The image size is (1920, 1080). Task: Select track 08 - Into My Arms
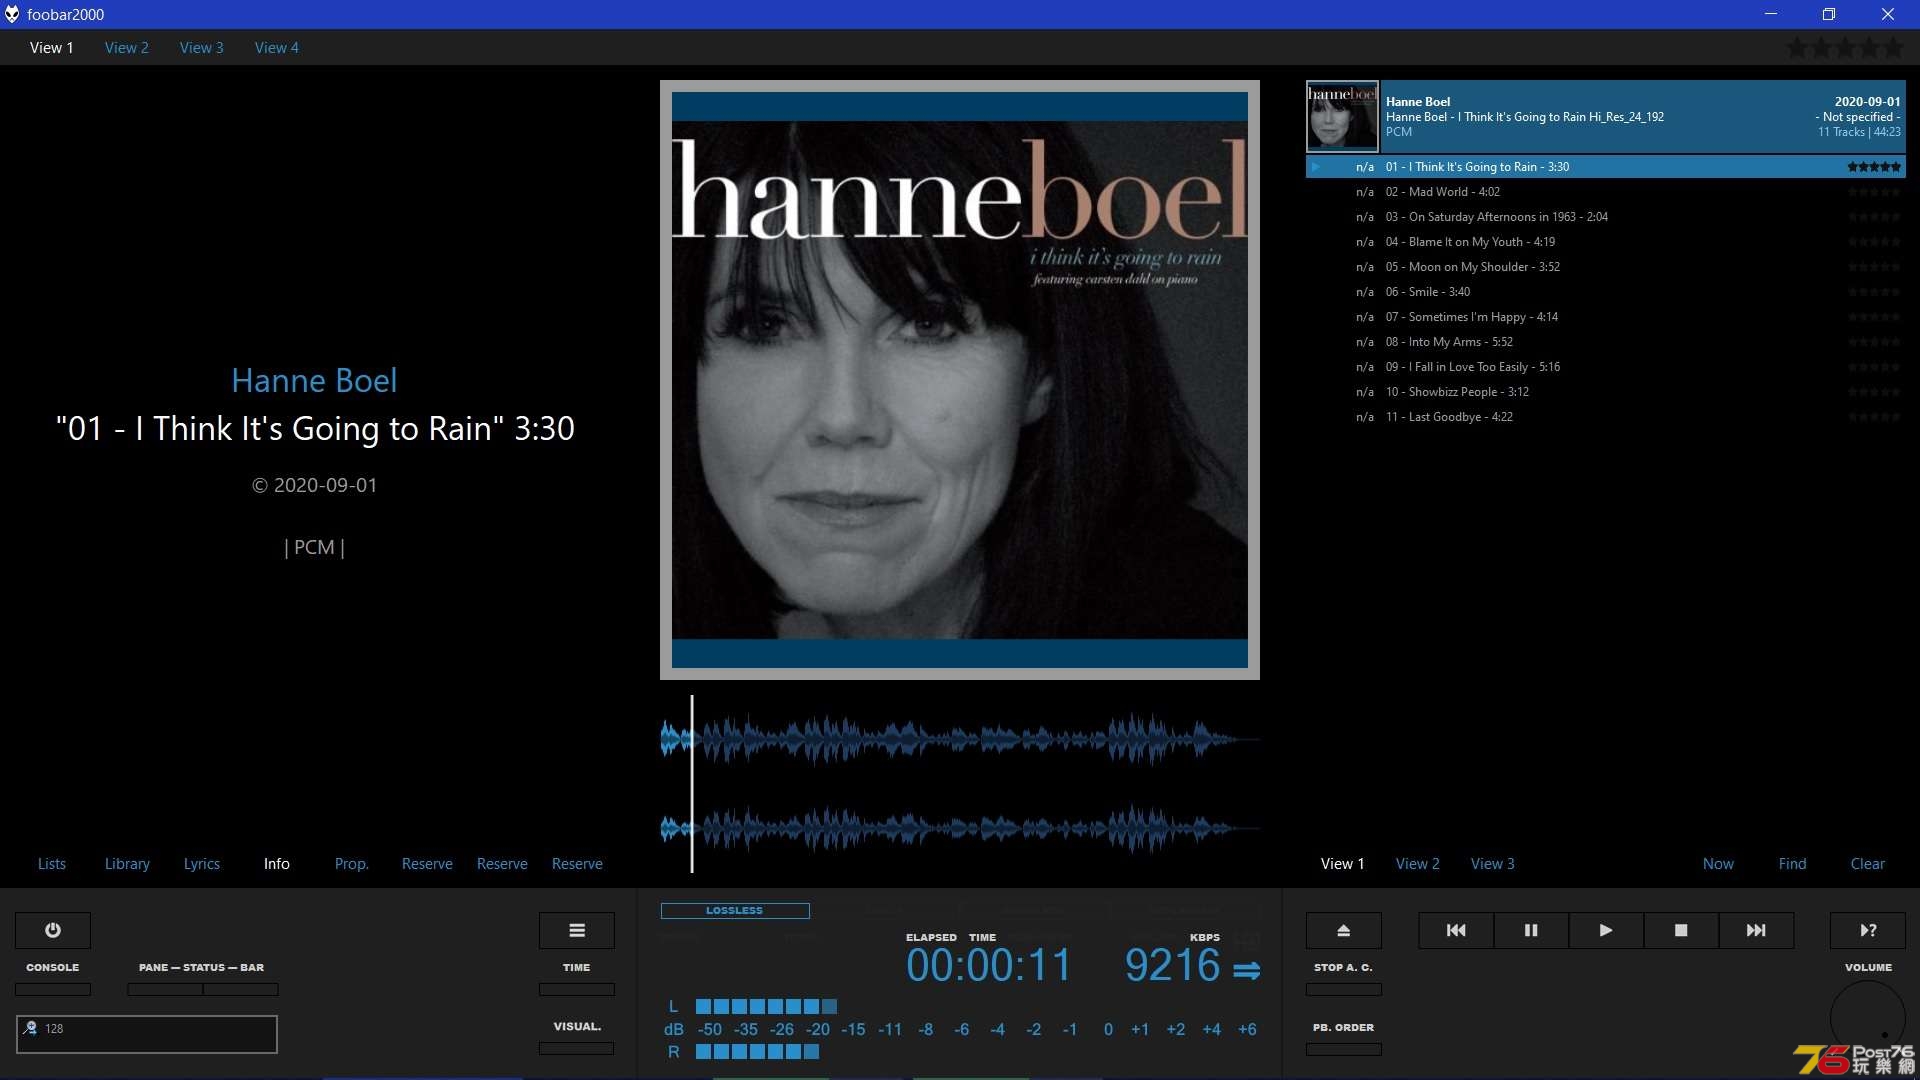1606,342
